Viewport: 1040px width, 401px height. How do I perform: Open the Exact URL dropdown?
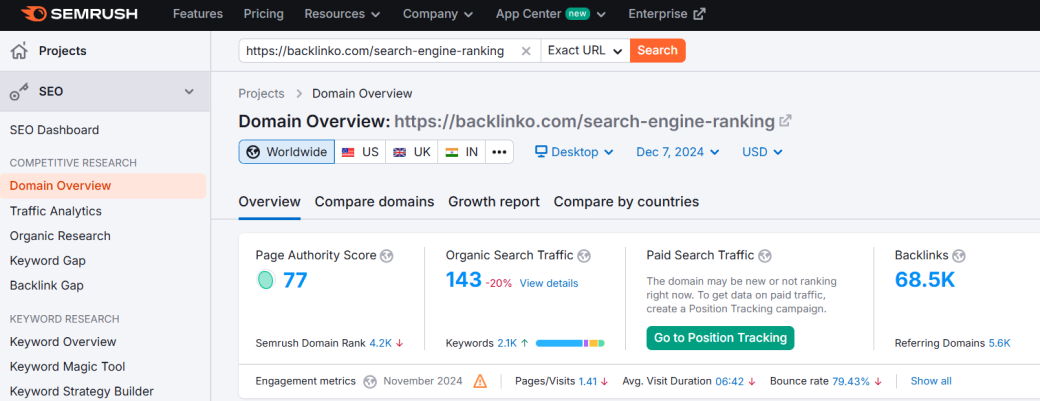coord(585,50)
